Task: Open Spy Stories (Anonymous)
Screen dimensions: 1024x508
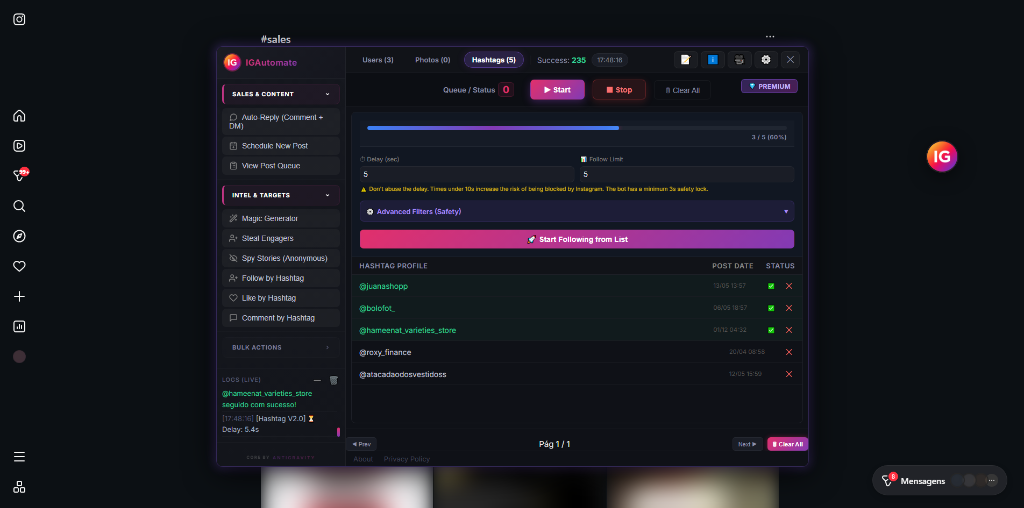Action: point(281,258)
